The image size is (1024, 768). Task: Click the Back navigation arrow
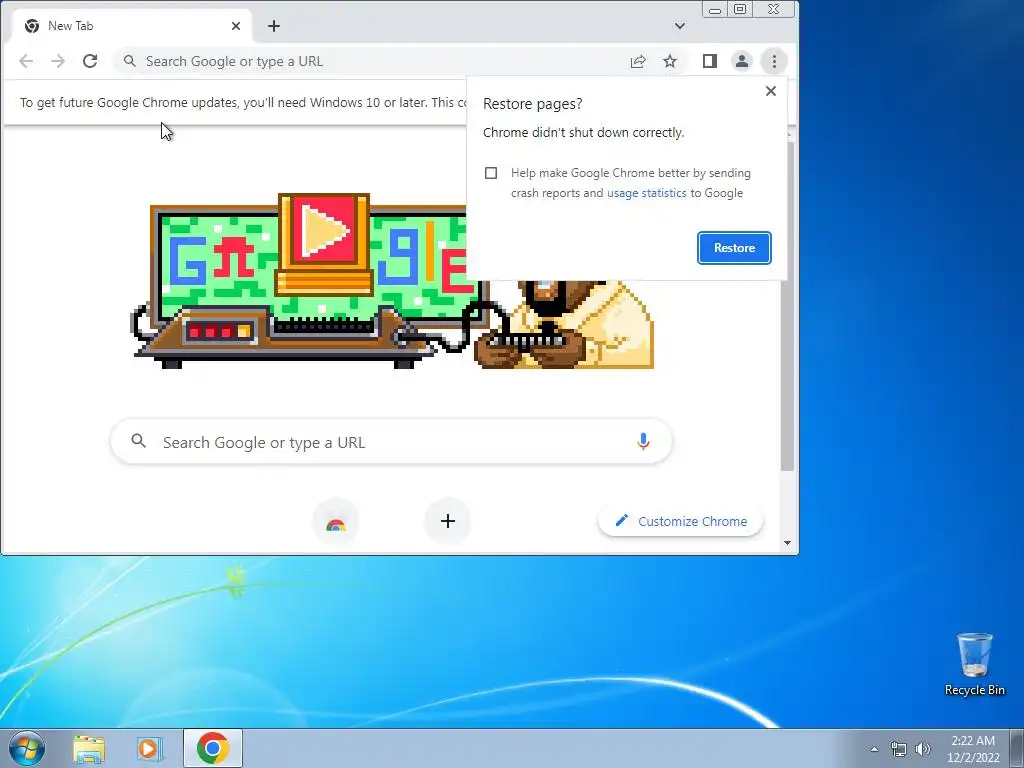26,61
